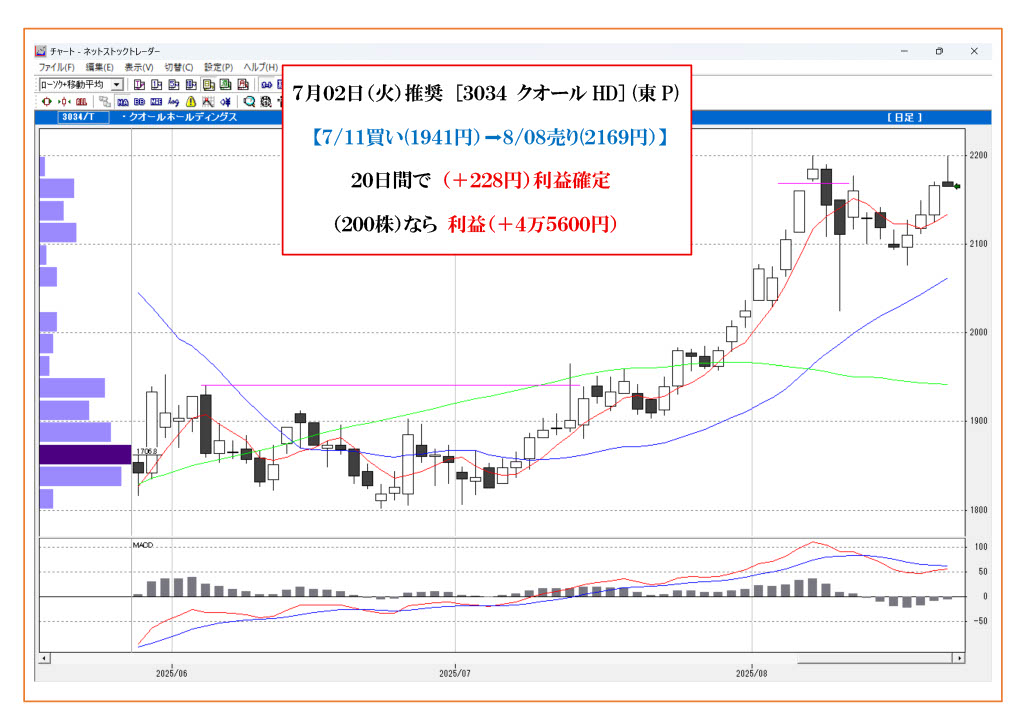Open the 切替(C) menu

click(179, 67)
